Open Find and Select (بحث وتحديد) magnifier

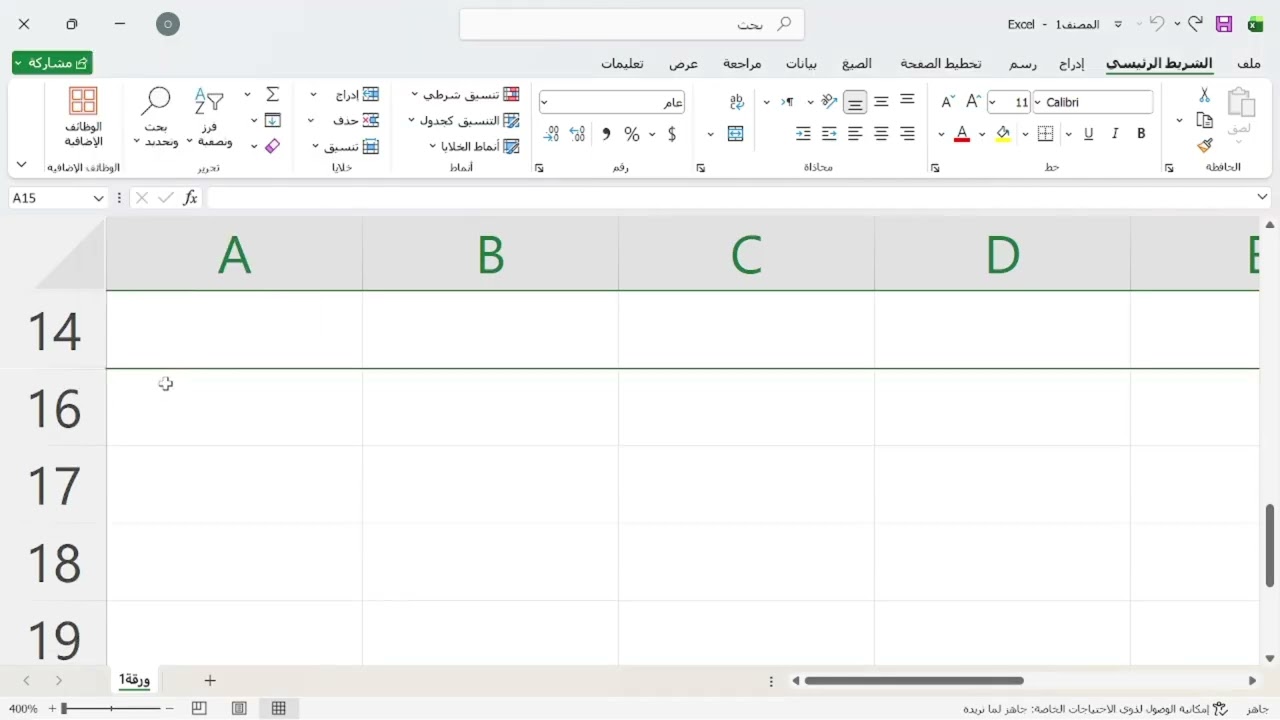(156, 117)
